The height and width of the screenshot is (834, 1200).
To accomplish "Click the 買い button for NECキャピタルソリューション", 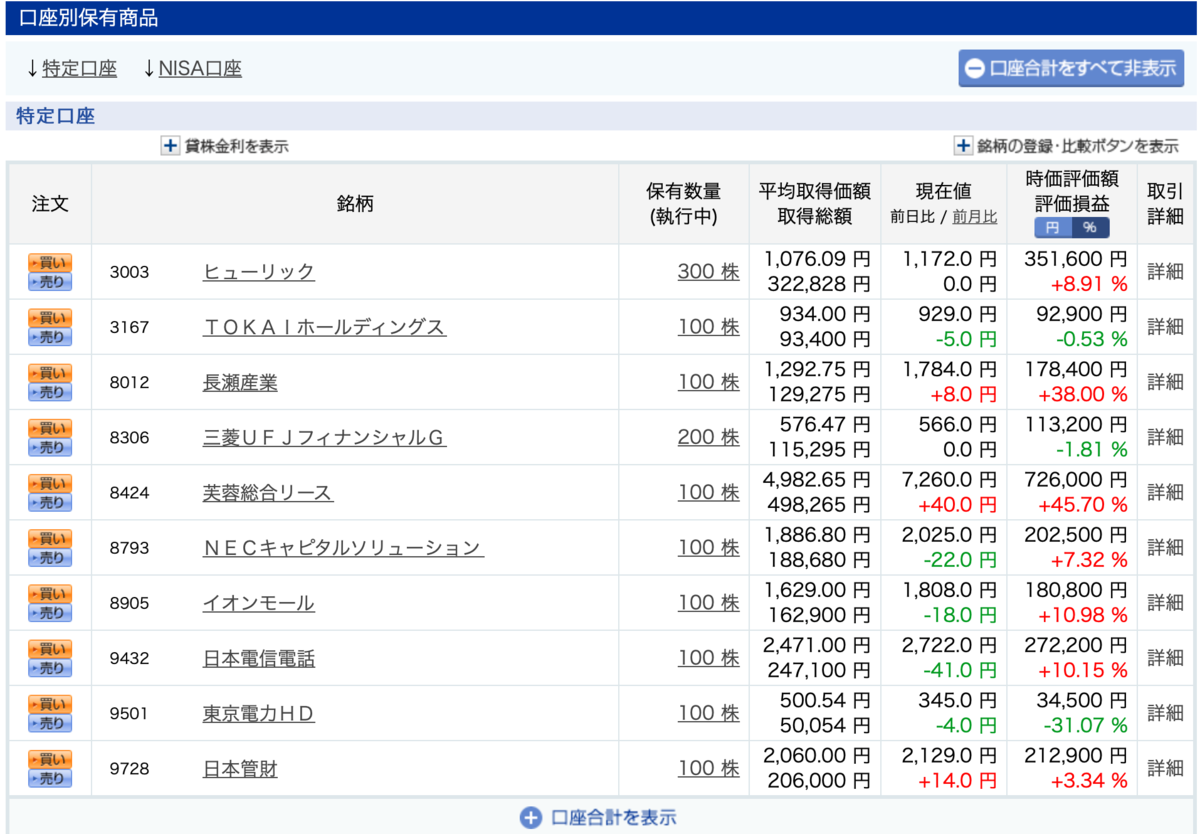I will (49, 538).
